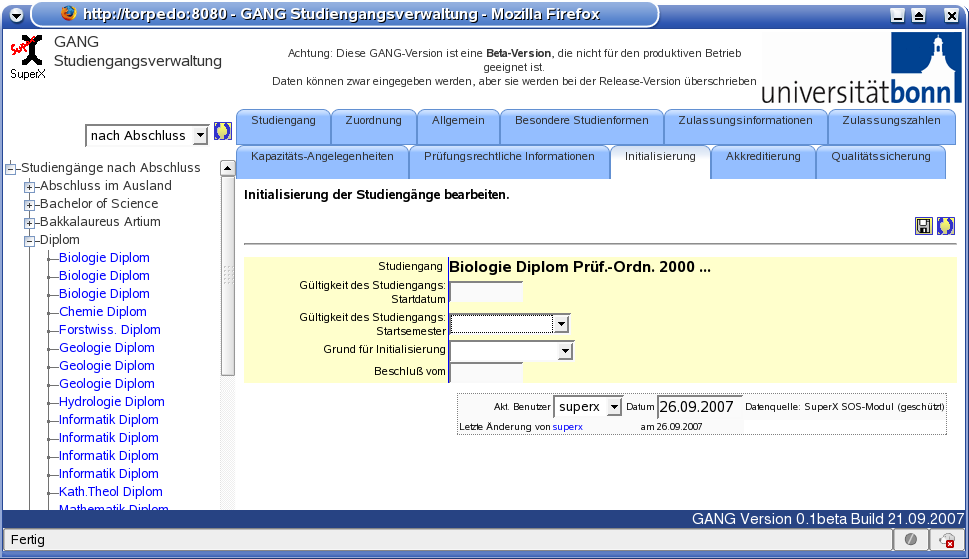The image size is (969, 559).
Task: Open the Startsemester dropdown
Action: [x=561, y=324]
